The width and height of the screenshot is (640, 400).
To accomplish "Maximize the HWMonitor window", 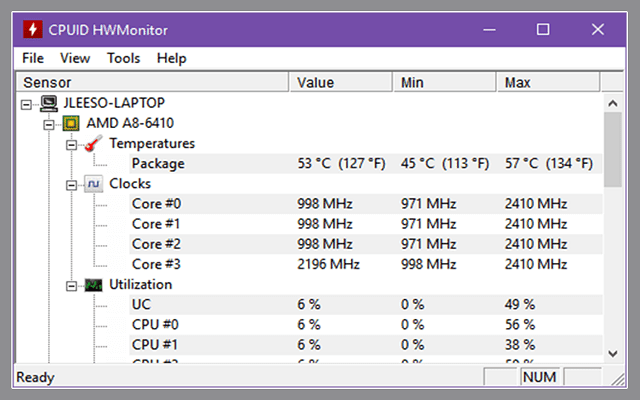I will pyautogui.click(x=543, y=30).
